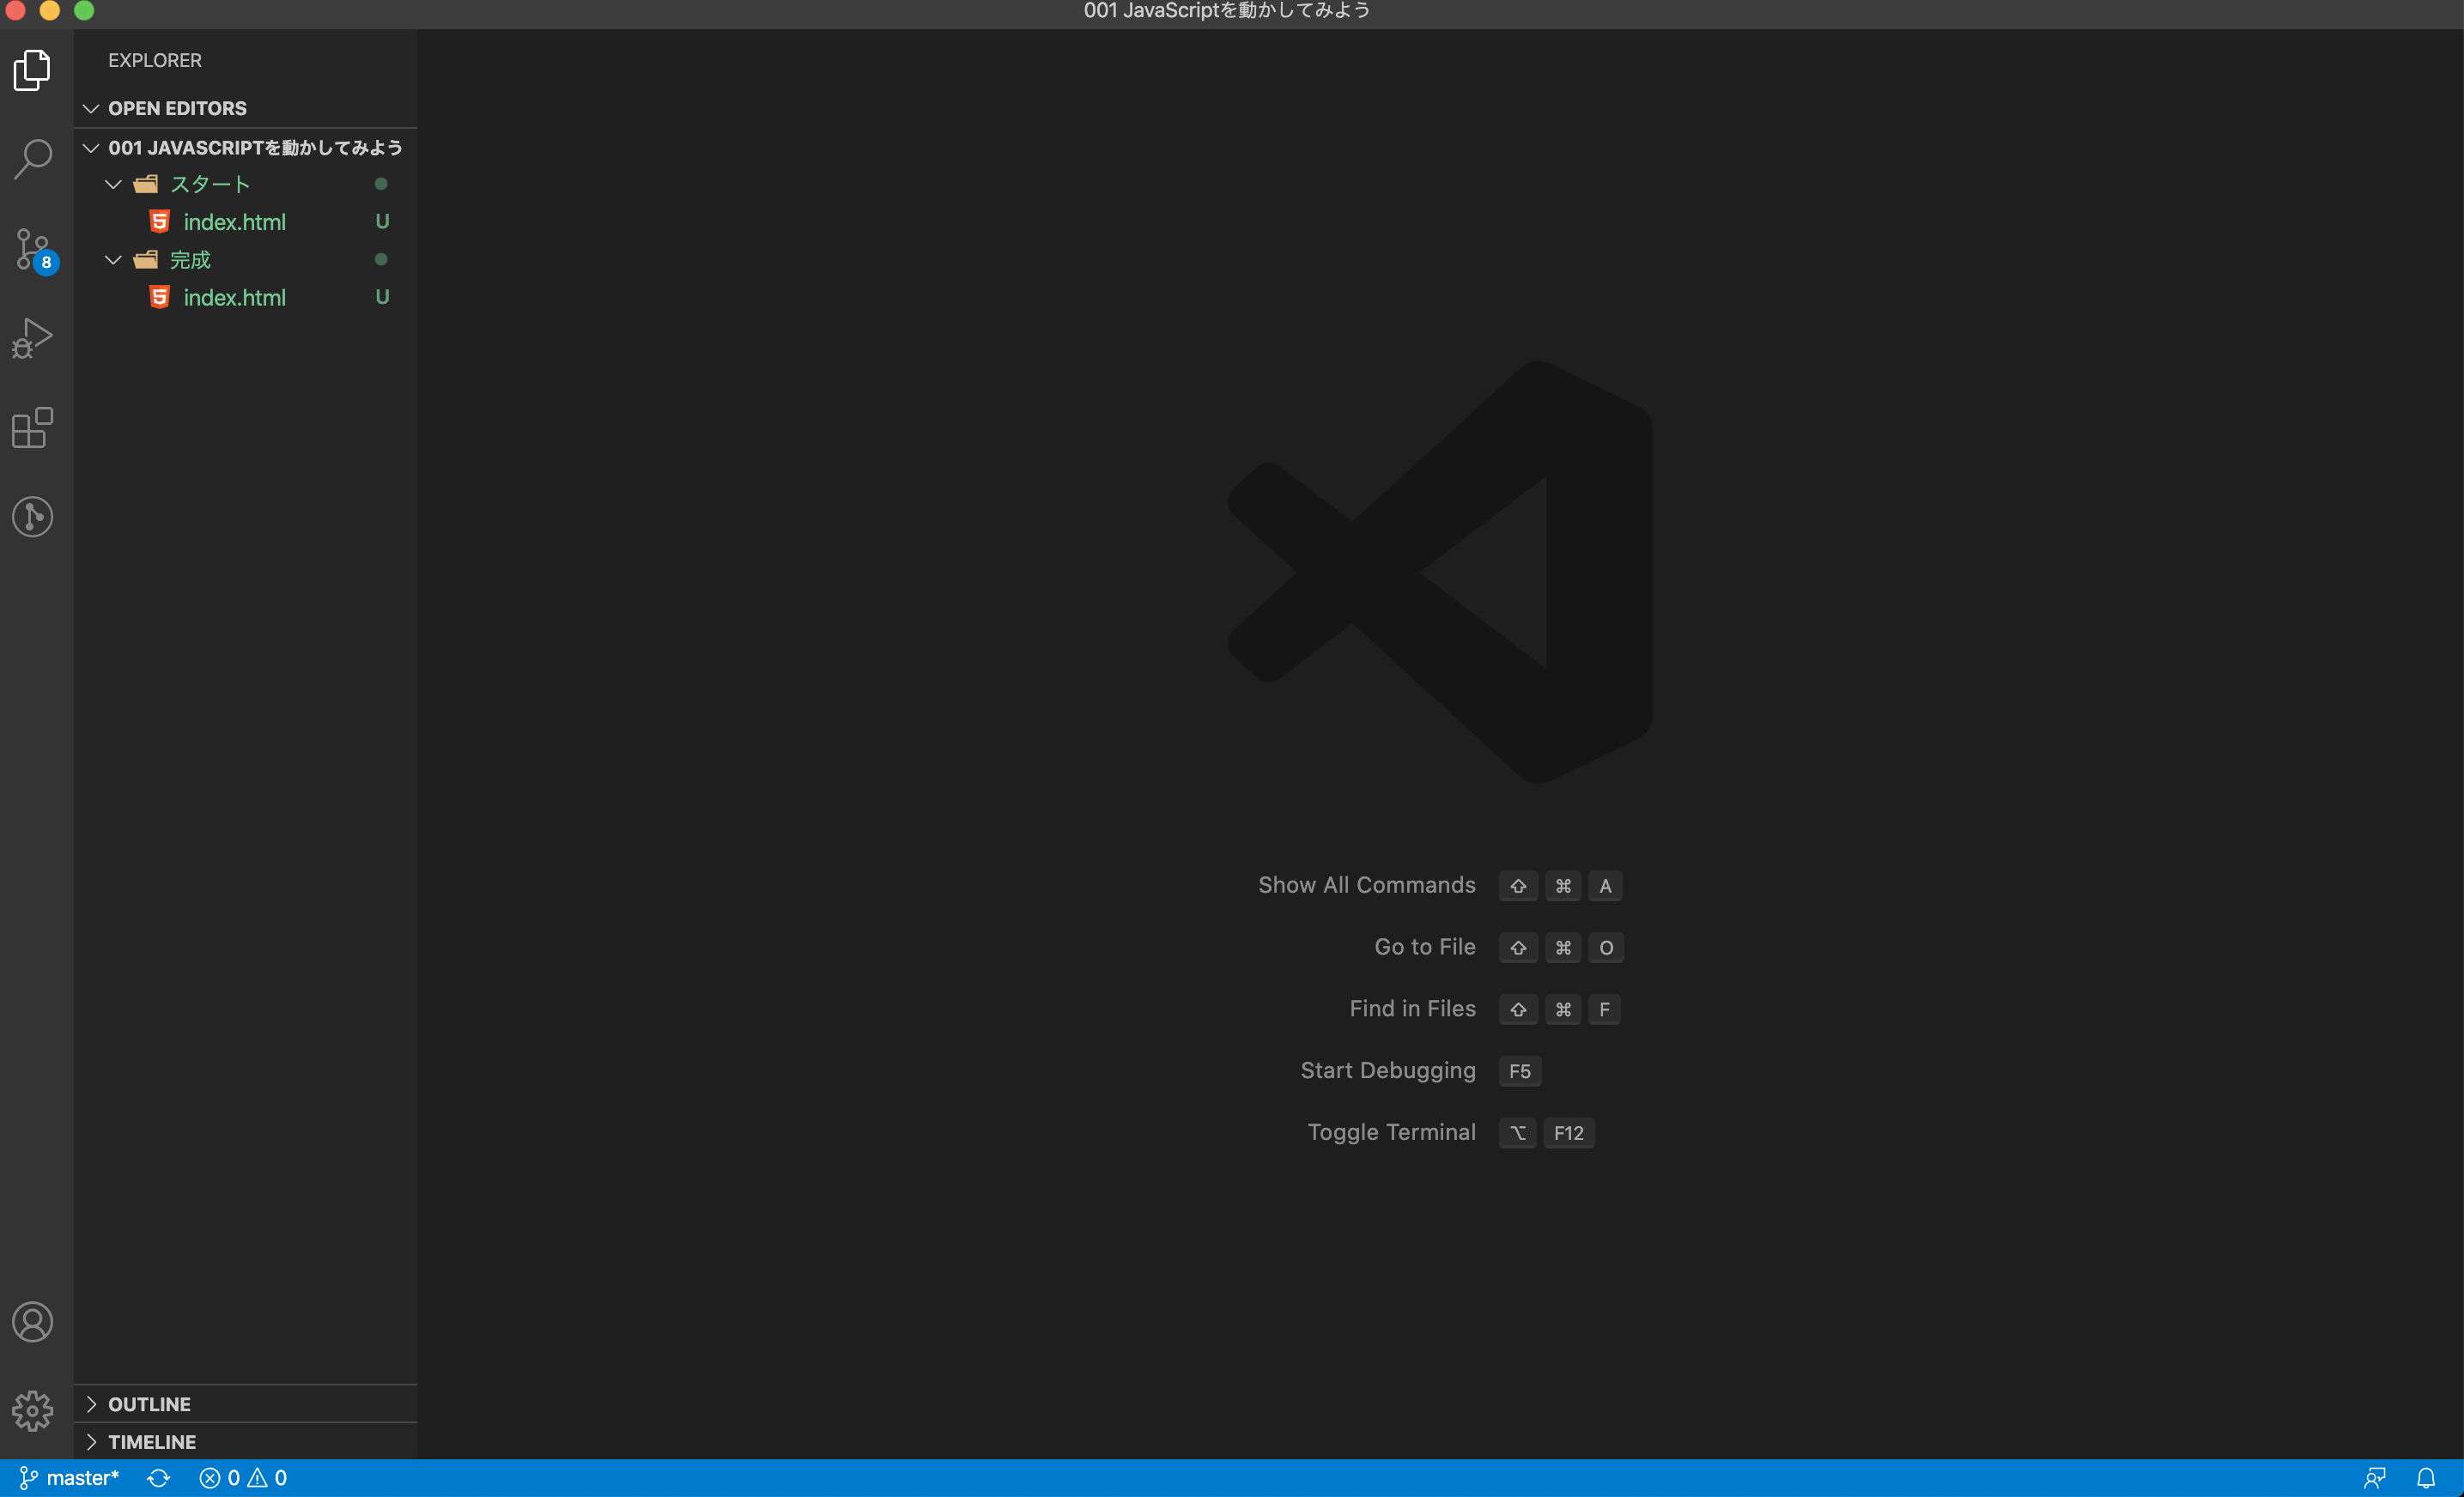The height and width of the screenshot is (1497, 2464).
Task: Click Toggle Terminal label
Action: click(x=1391, y=1133)
